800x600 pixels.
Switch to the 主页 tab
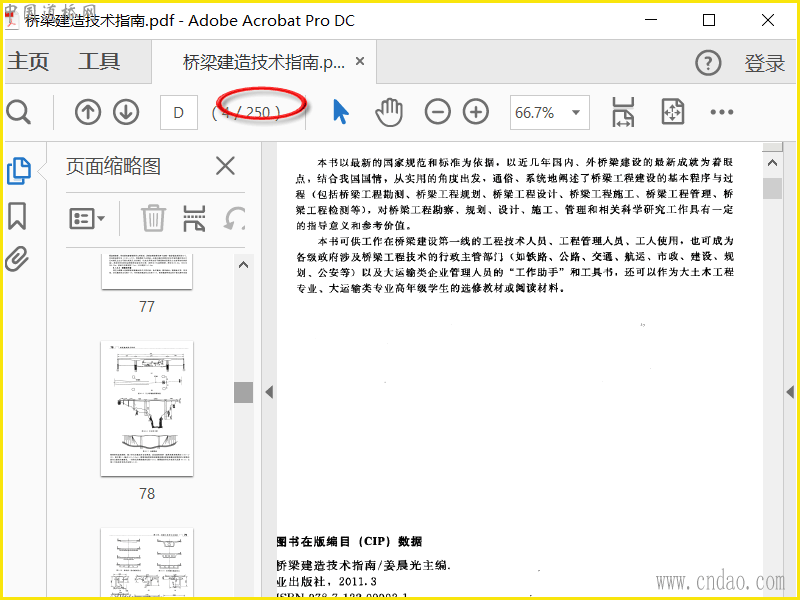(28, 62)
